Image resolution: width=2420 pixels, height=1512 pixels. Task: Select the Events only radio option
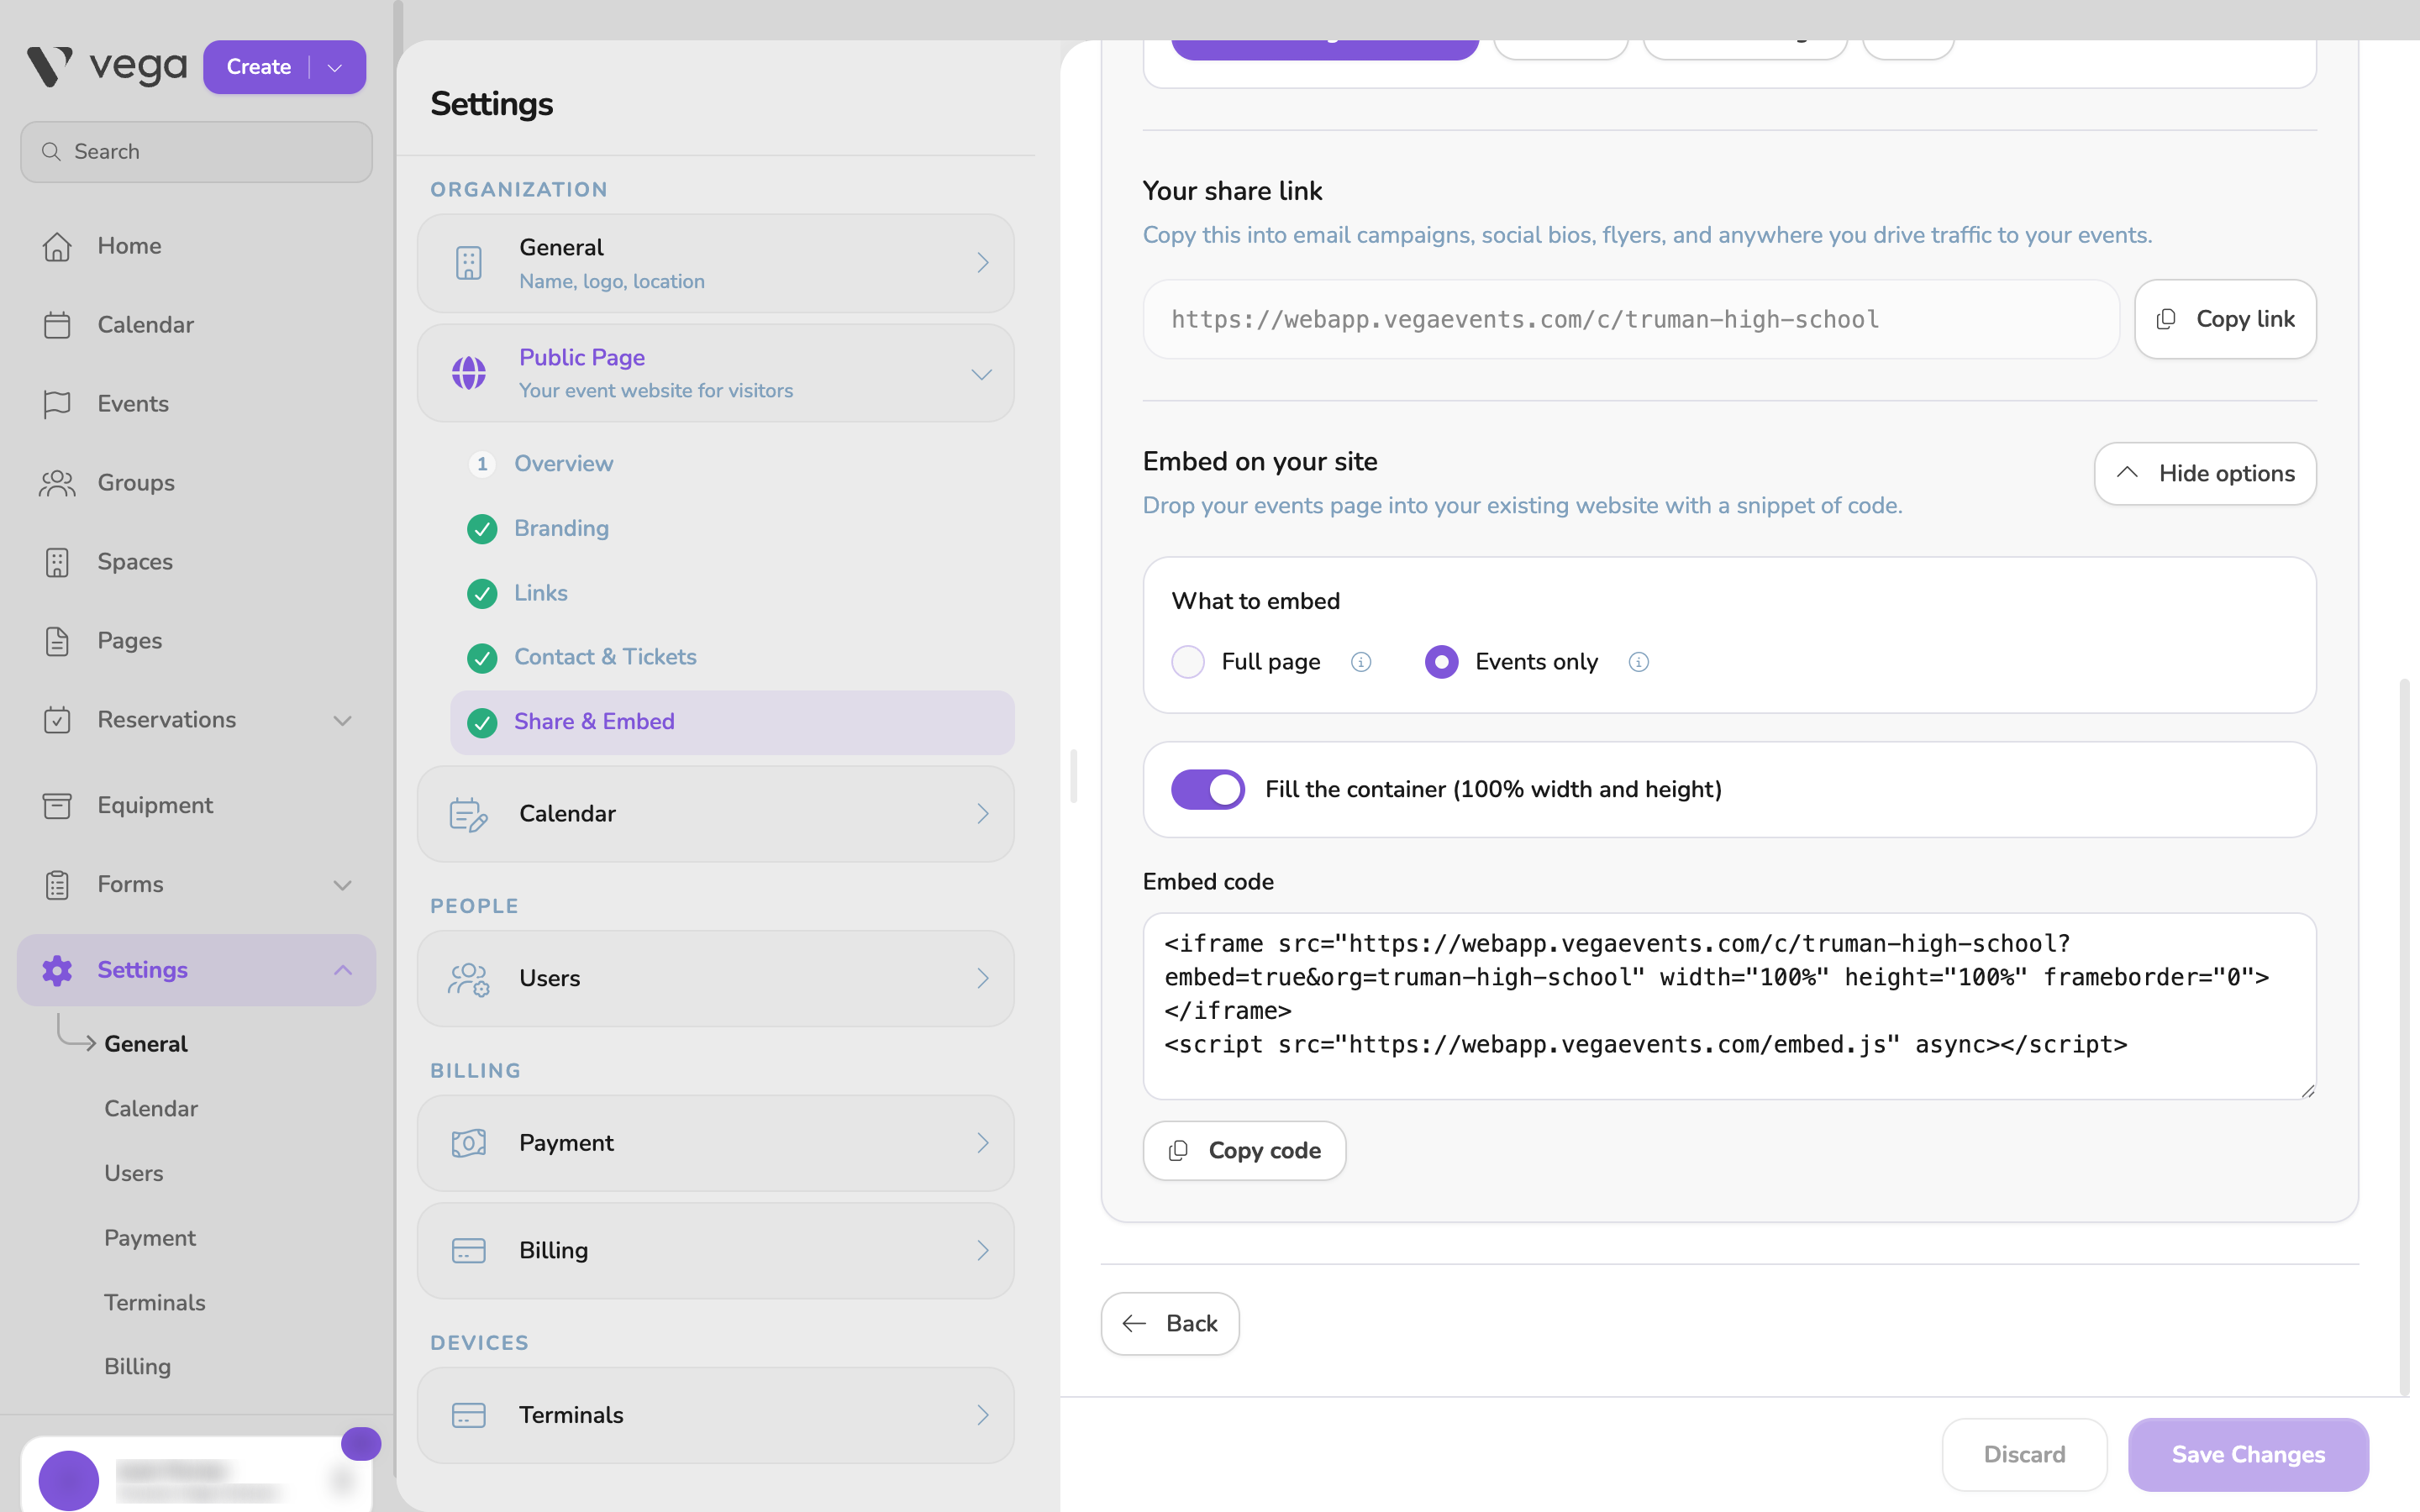tap(1441, 662)
